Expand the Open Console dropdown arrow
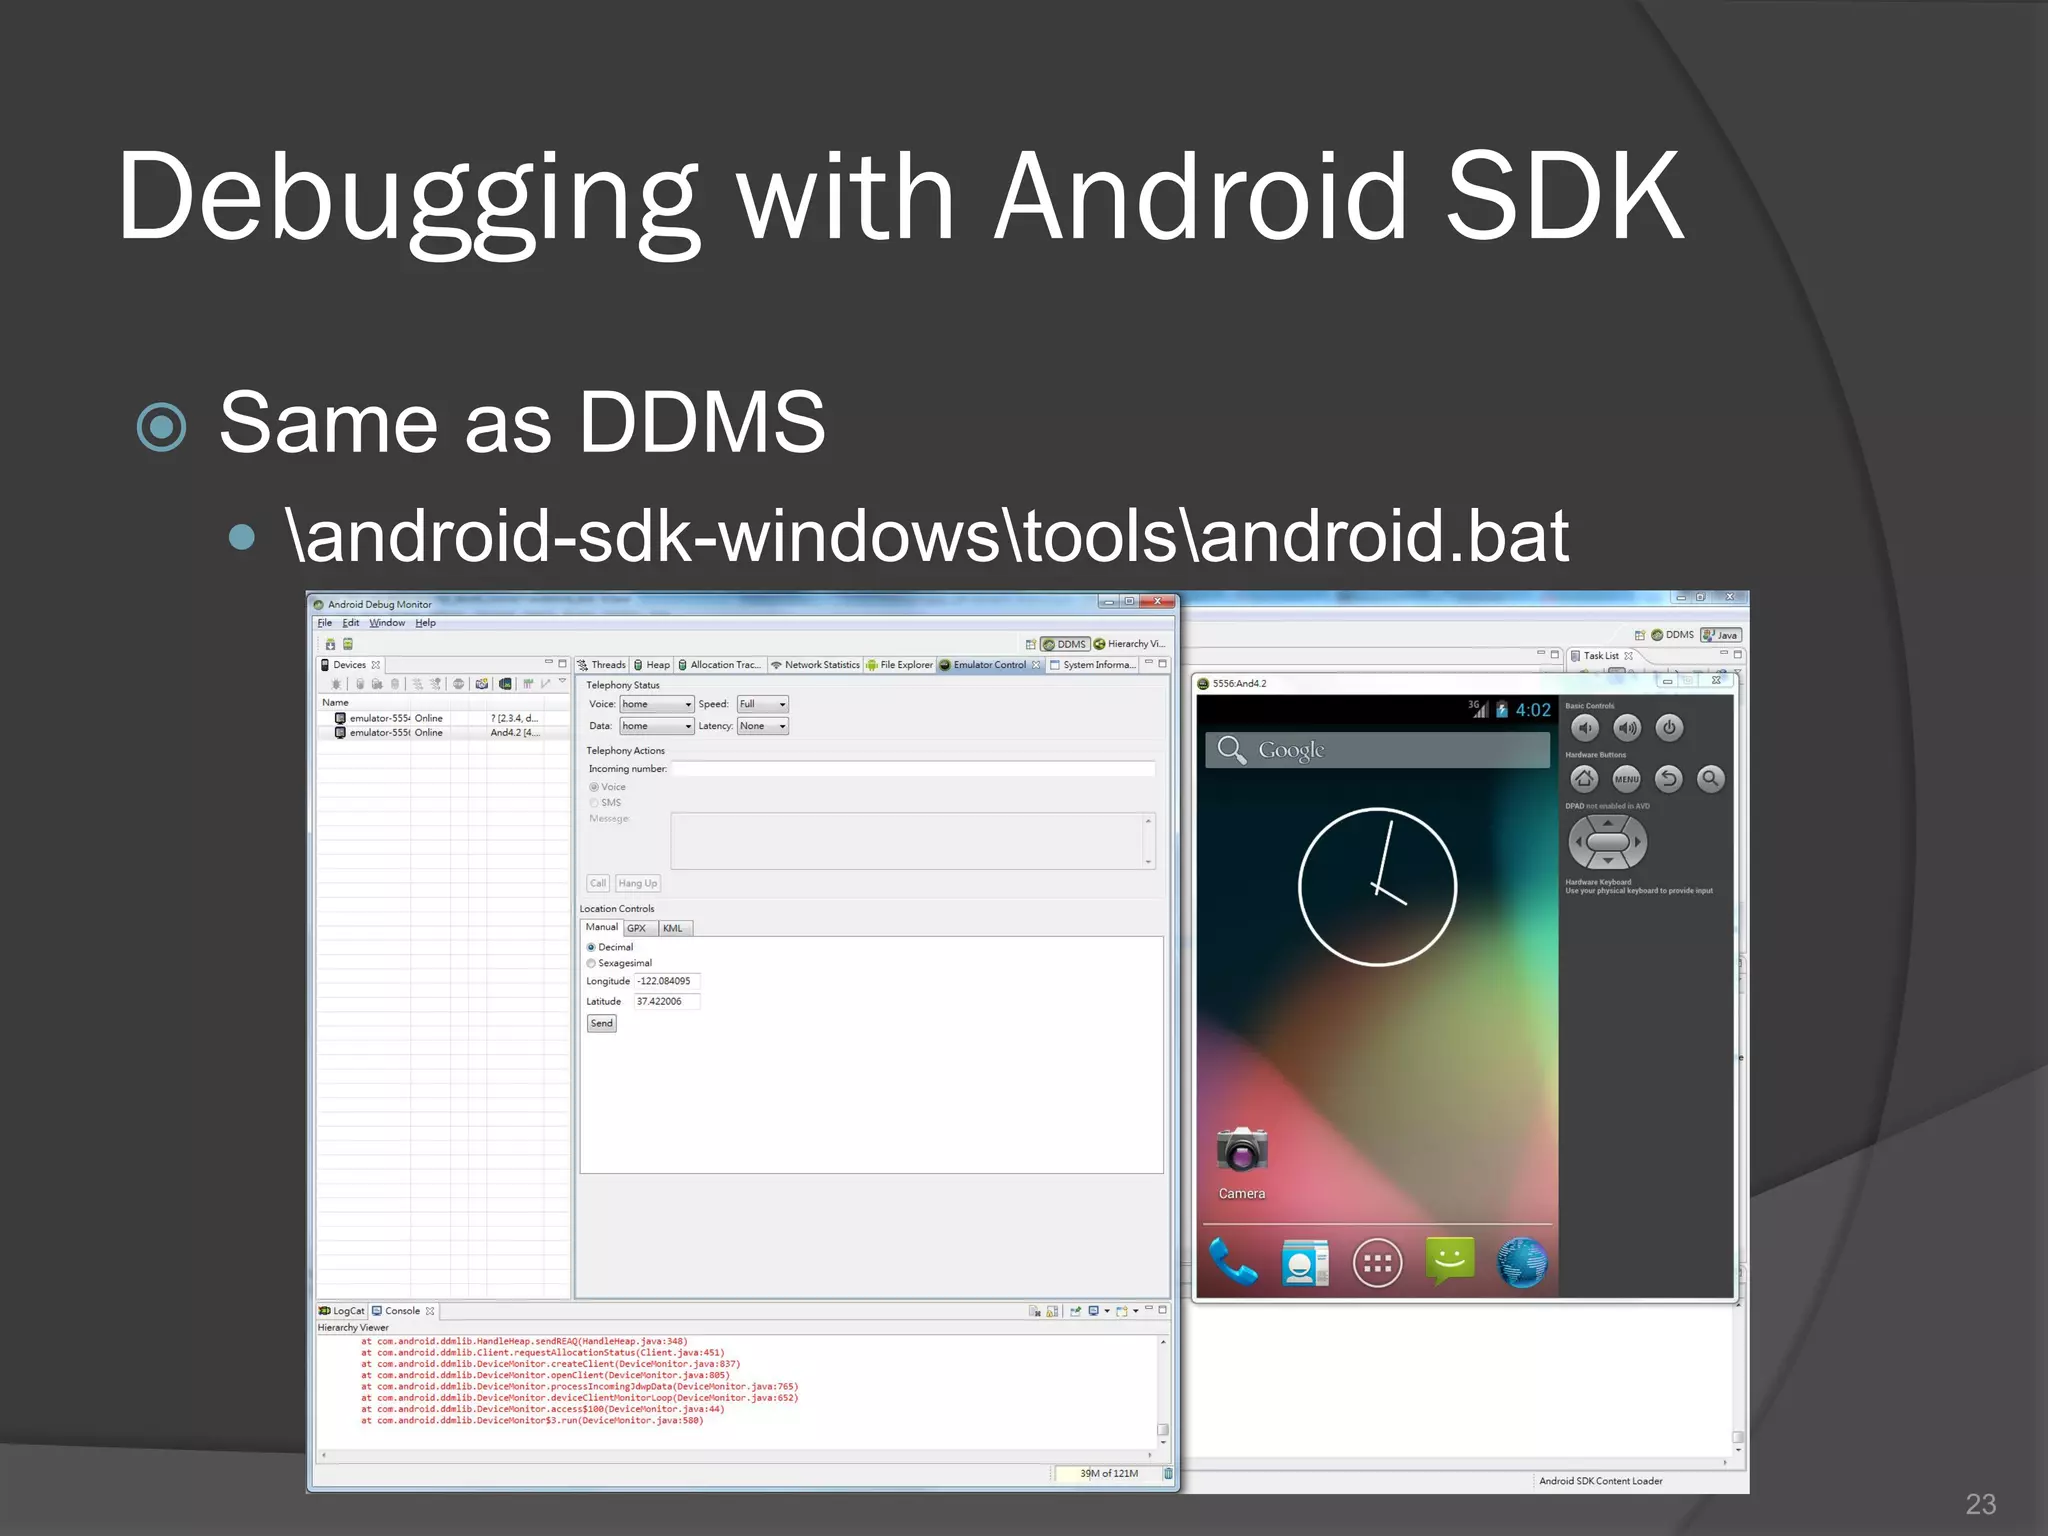Image resolution: width=2048 pixels, height=1536 pixels. tap(1136, 1311)
